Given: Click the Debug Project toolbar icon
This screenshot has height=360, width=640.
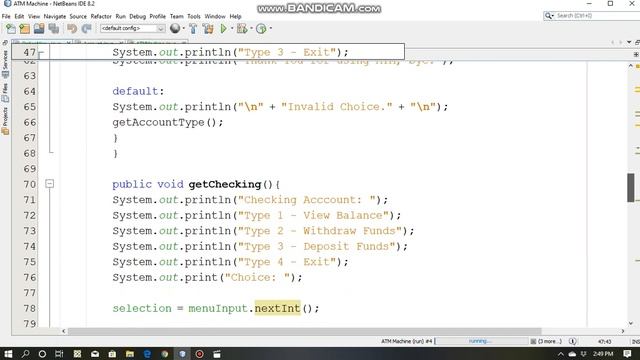Looking at the screenshot, I should [x=242, y=29].
